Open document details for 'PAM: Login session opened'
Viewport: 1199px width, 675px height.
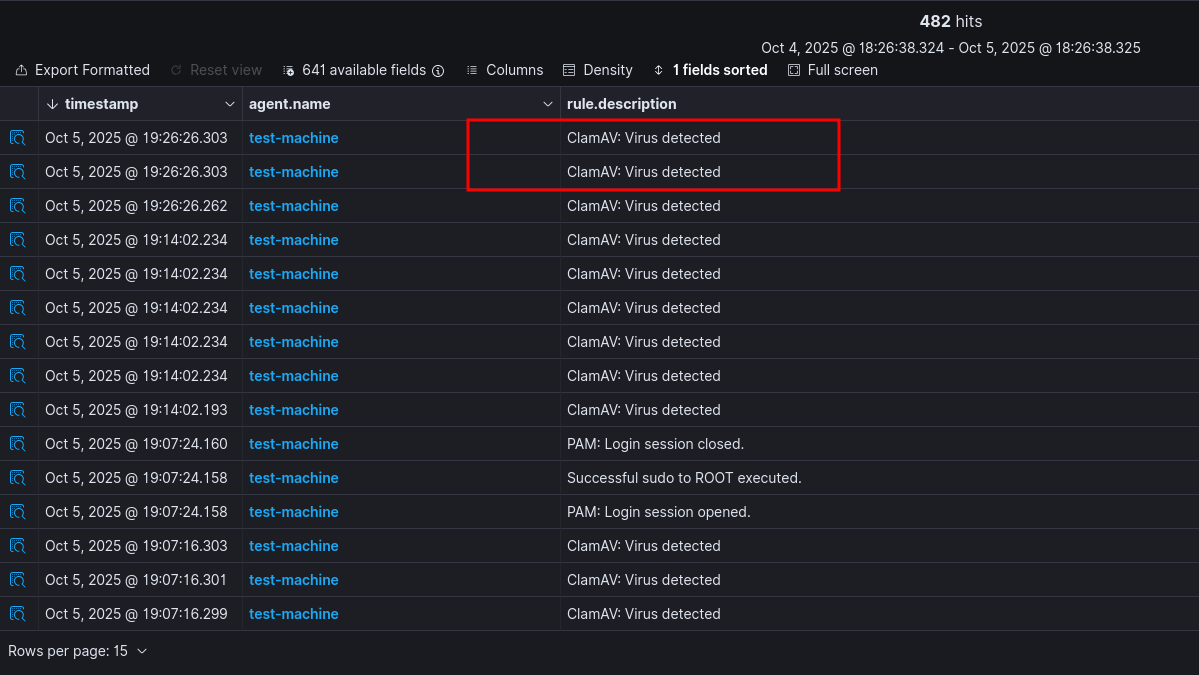point(18,512)
